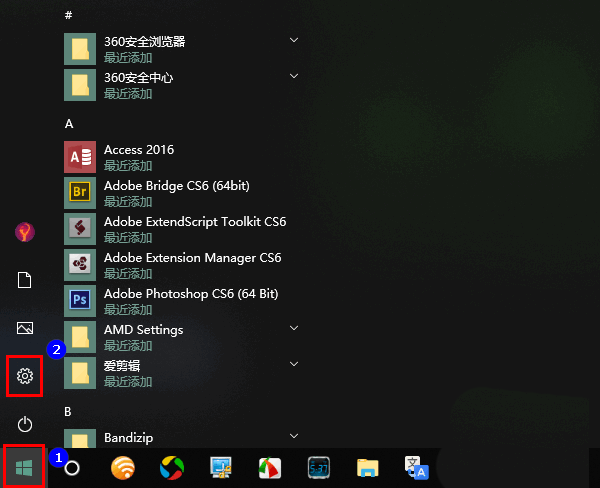Expand the 爱剪辑 folder chevron
The width and height of the screenshot is (600, 488).
(294, 364)
